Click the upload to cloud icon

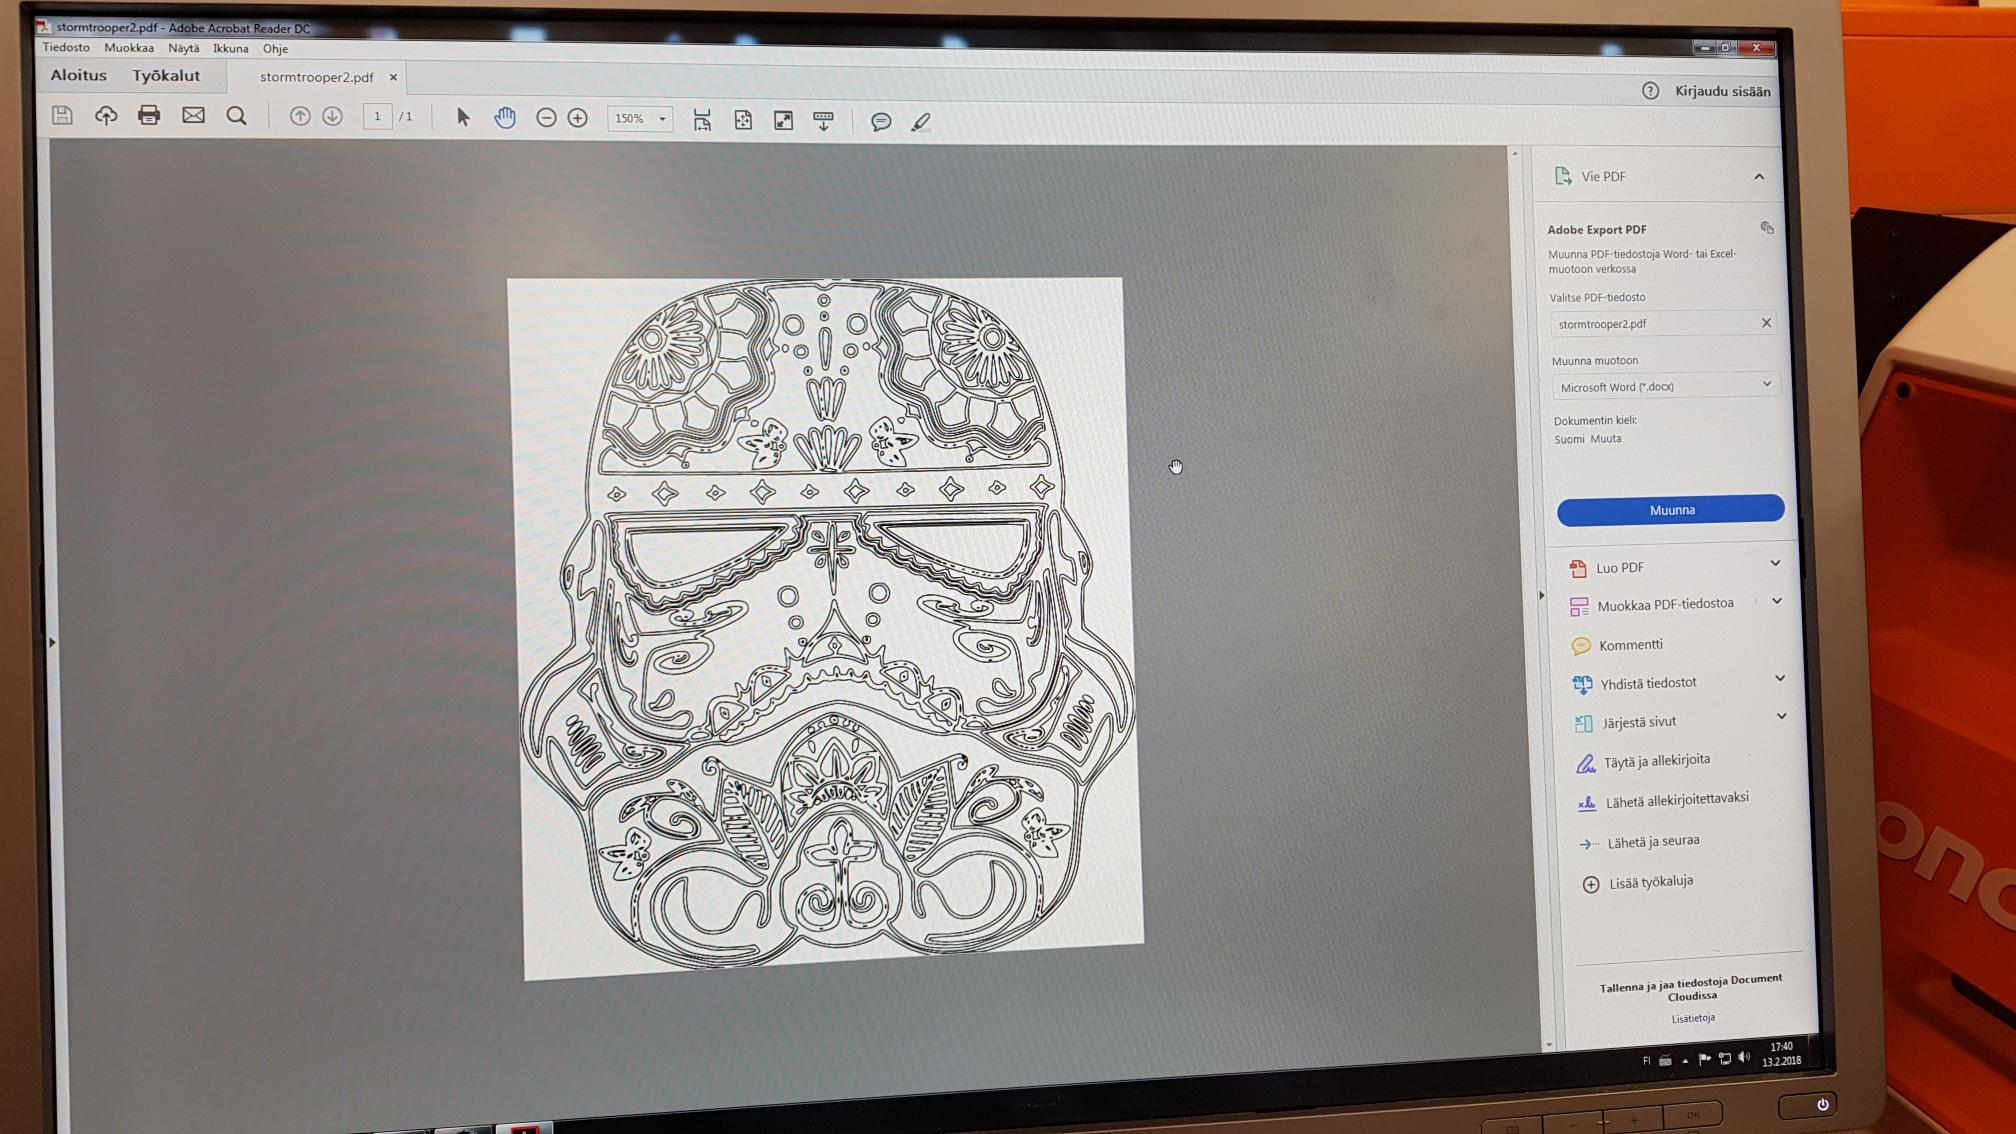[106, 115]
